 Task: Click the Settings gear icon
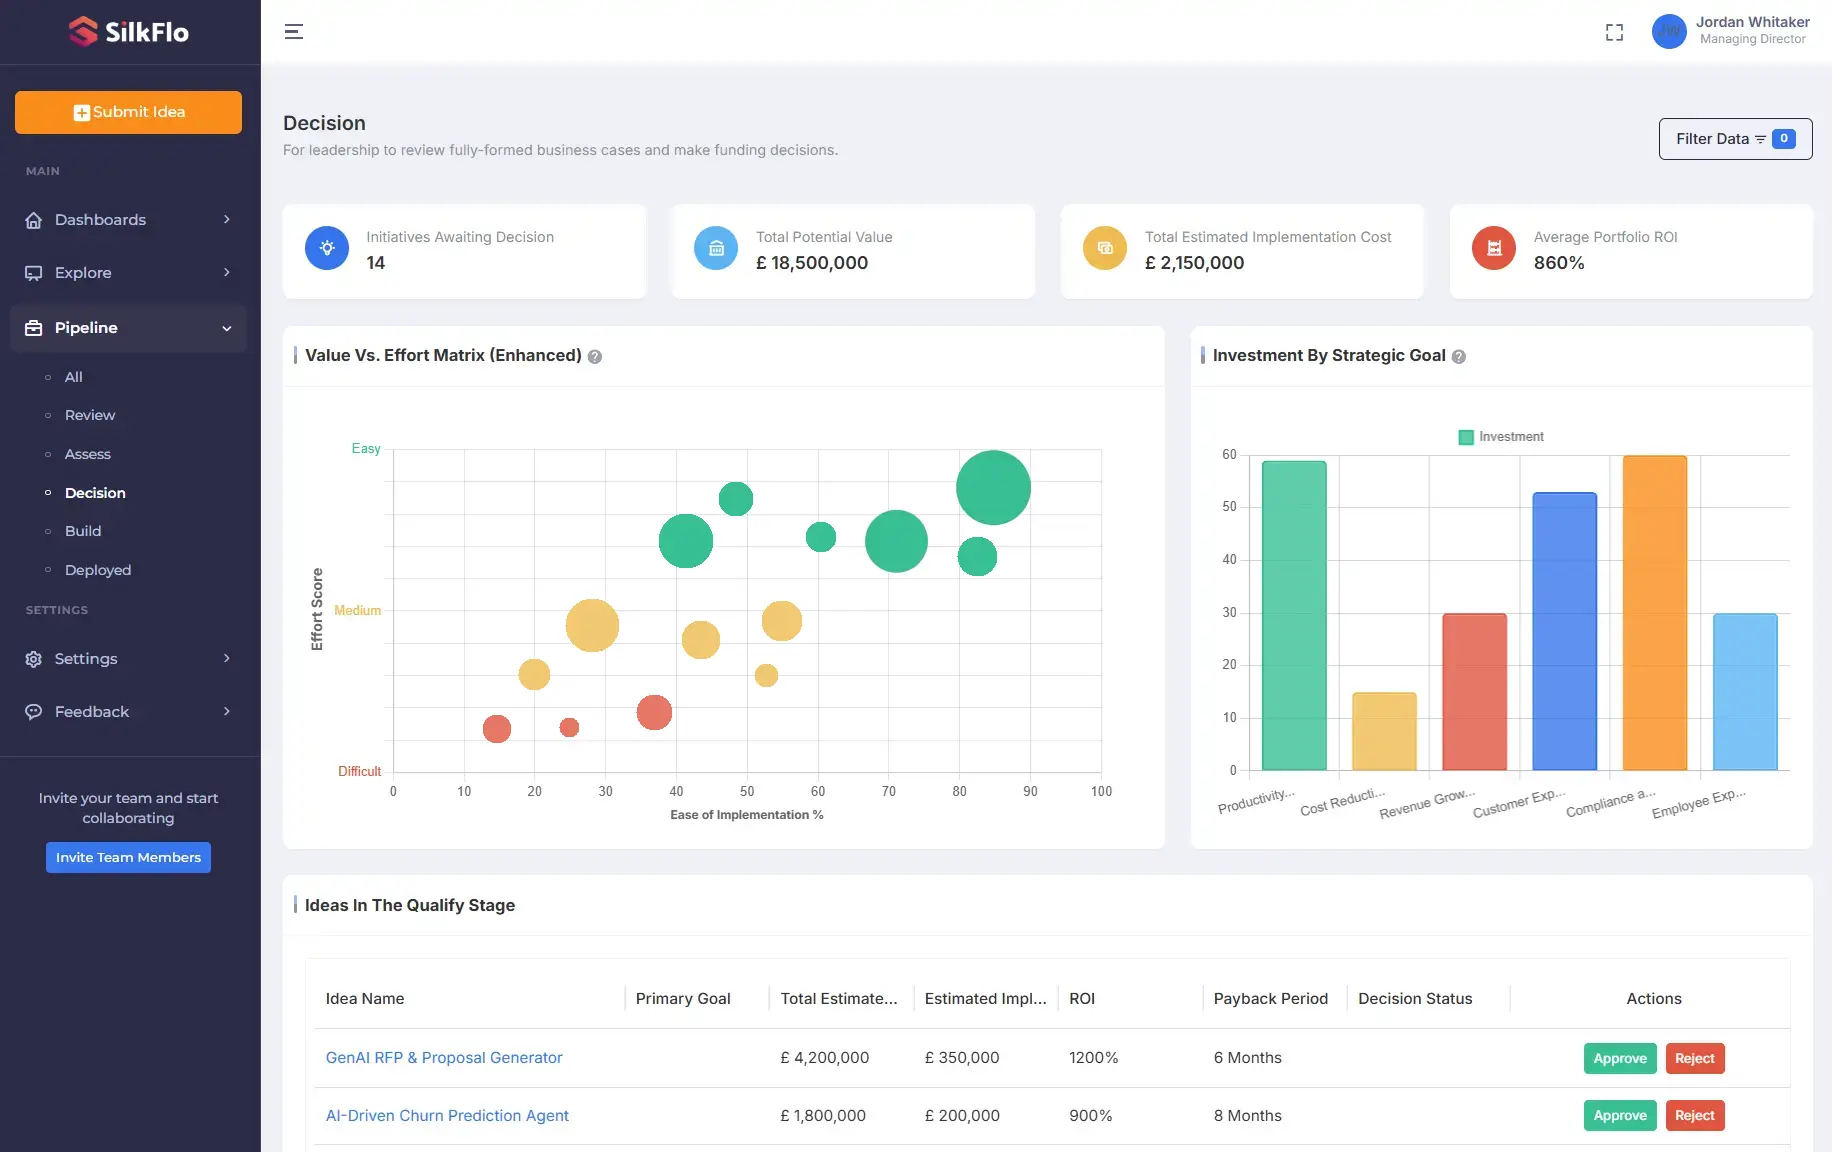[x=34, y=659]
